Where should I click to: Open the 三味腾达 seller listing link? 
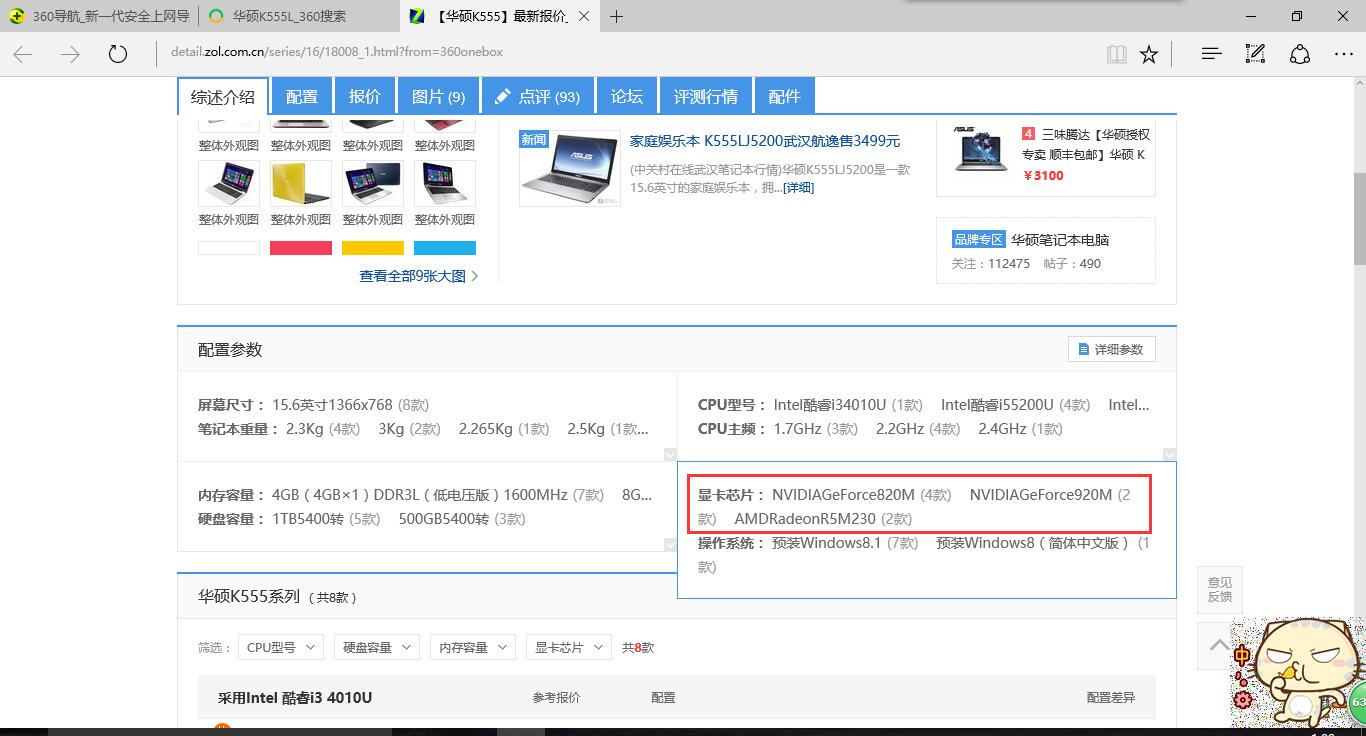[x=1085, y=144]
